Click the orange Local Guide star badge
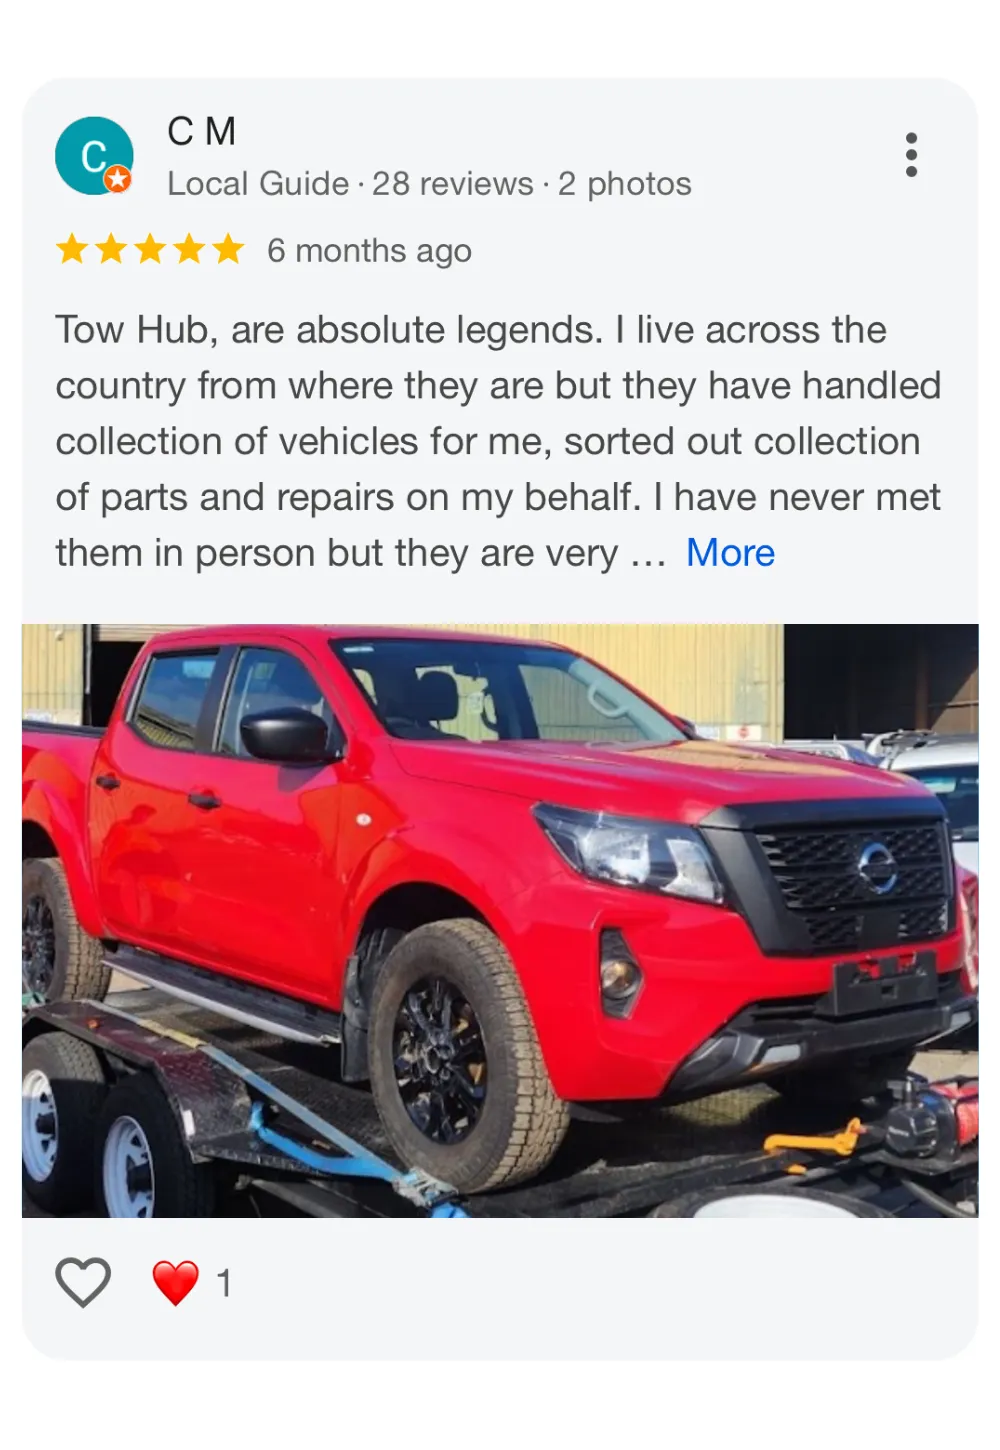 tap(118, 179)
